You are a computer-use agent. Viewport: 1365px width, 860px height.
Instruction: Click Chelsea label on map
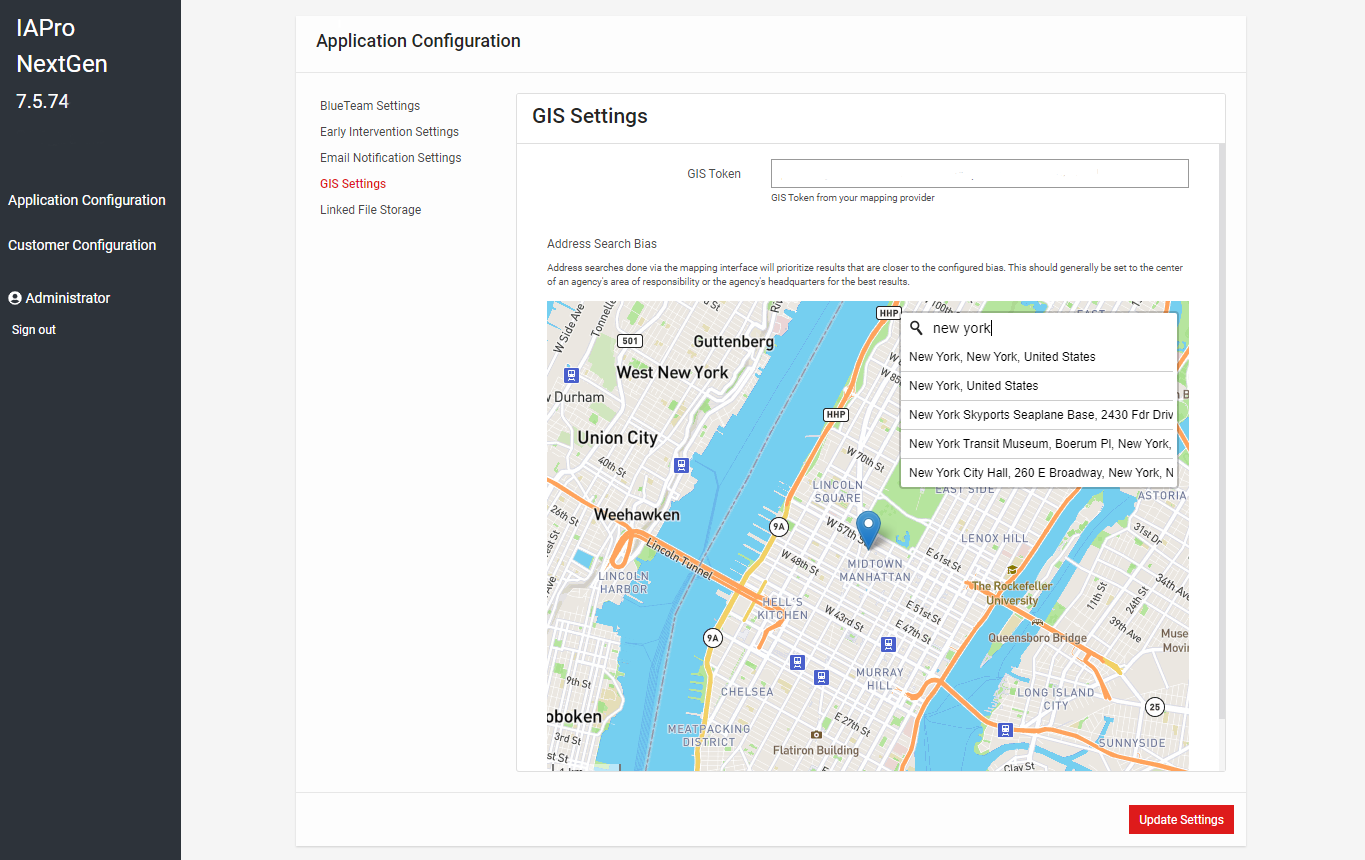[747, 692]
